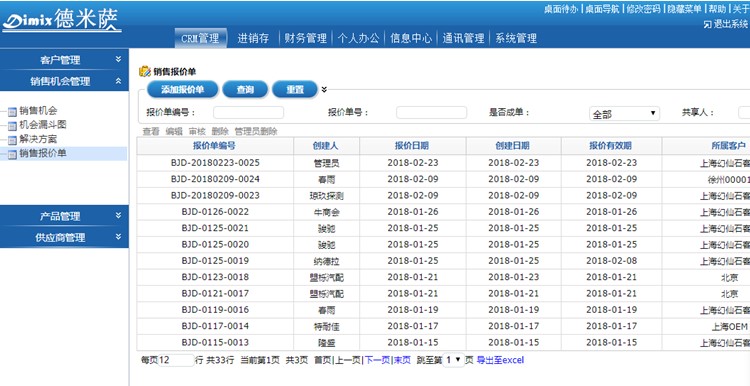
Task: Click the Dimix 德米萨 logo
Action: (x=62, y=21)
